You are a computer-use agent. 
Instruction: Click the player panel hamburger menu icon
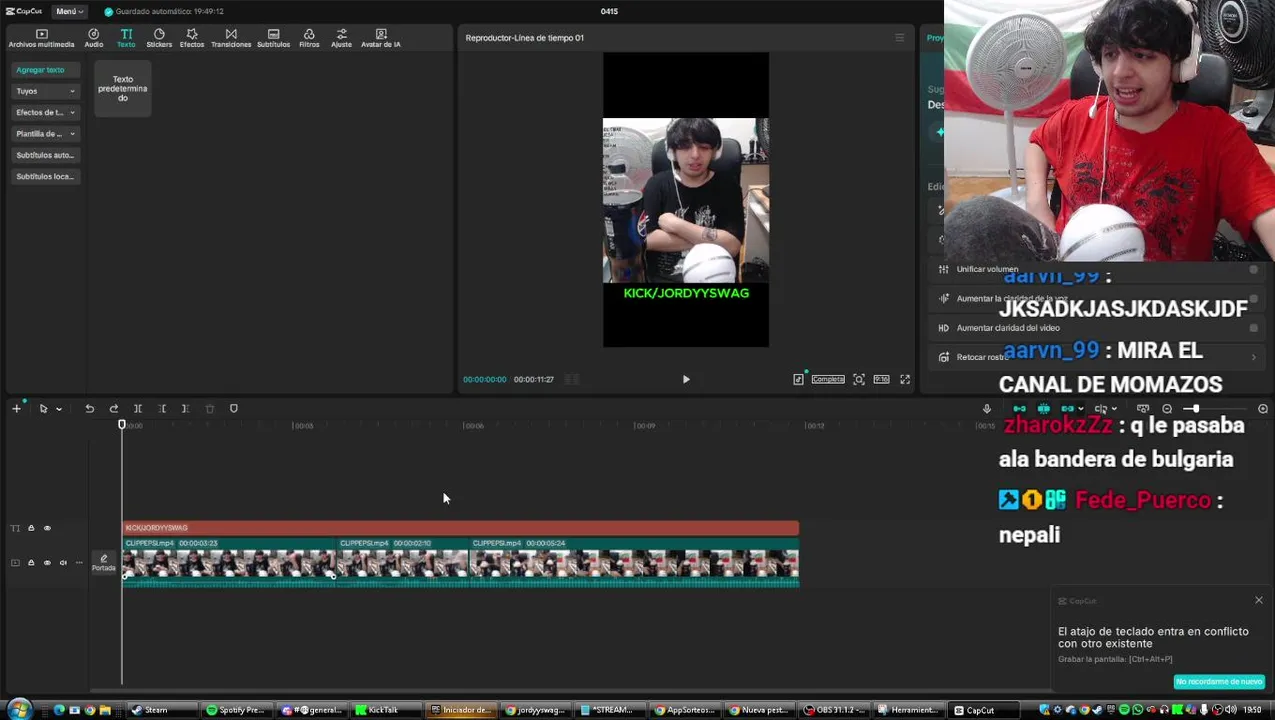pyautogui.click(x=899, y=38)
